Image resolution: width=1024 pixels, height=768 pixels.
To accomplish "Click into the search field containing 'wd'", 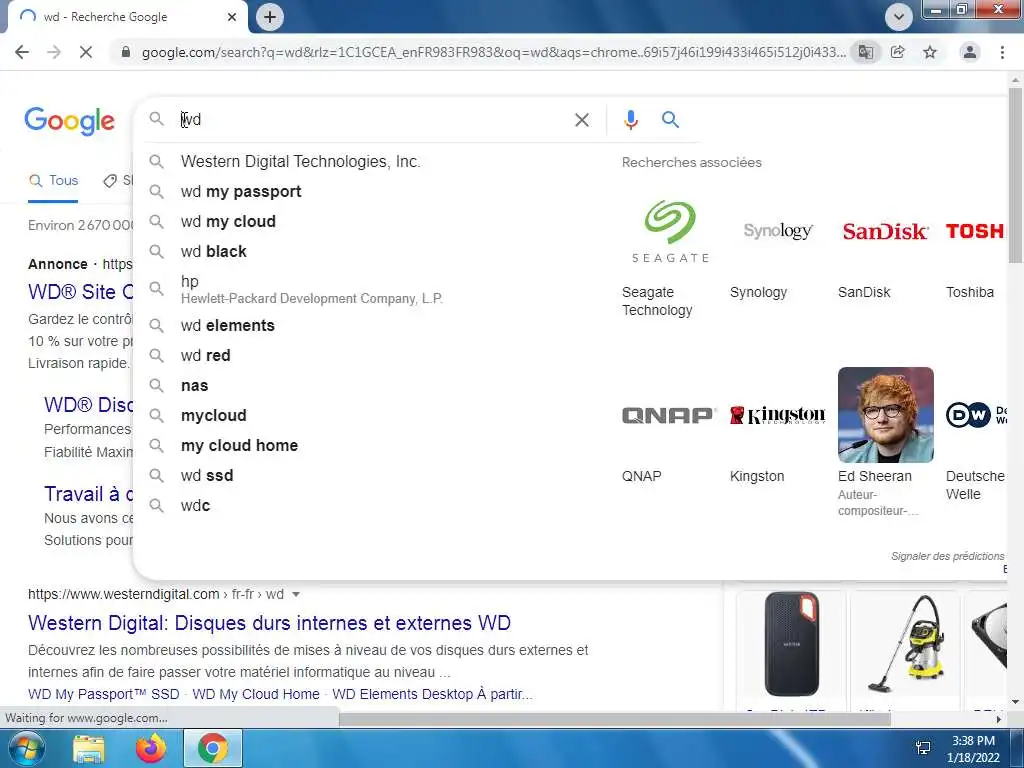I will click(x=372, y=120).
